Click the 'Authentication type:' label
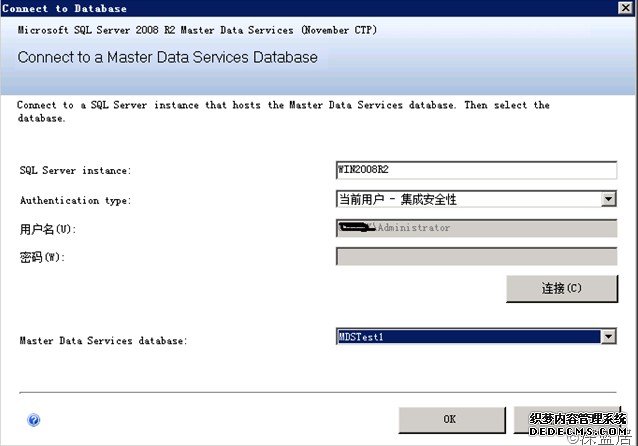This screenshot has width=638, height=446. tap(75, 201)
